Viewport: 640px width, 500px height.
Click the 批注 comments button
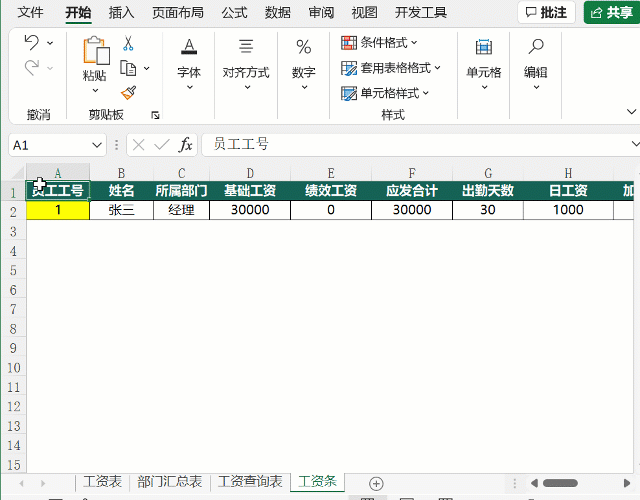pyautogui.click(x=547, y=13)
